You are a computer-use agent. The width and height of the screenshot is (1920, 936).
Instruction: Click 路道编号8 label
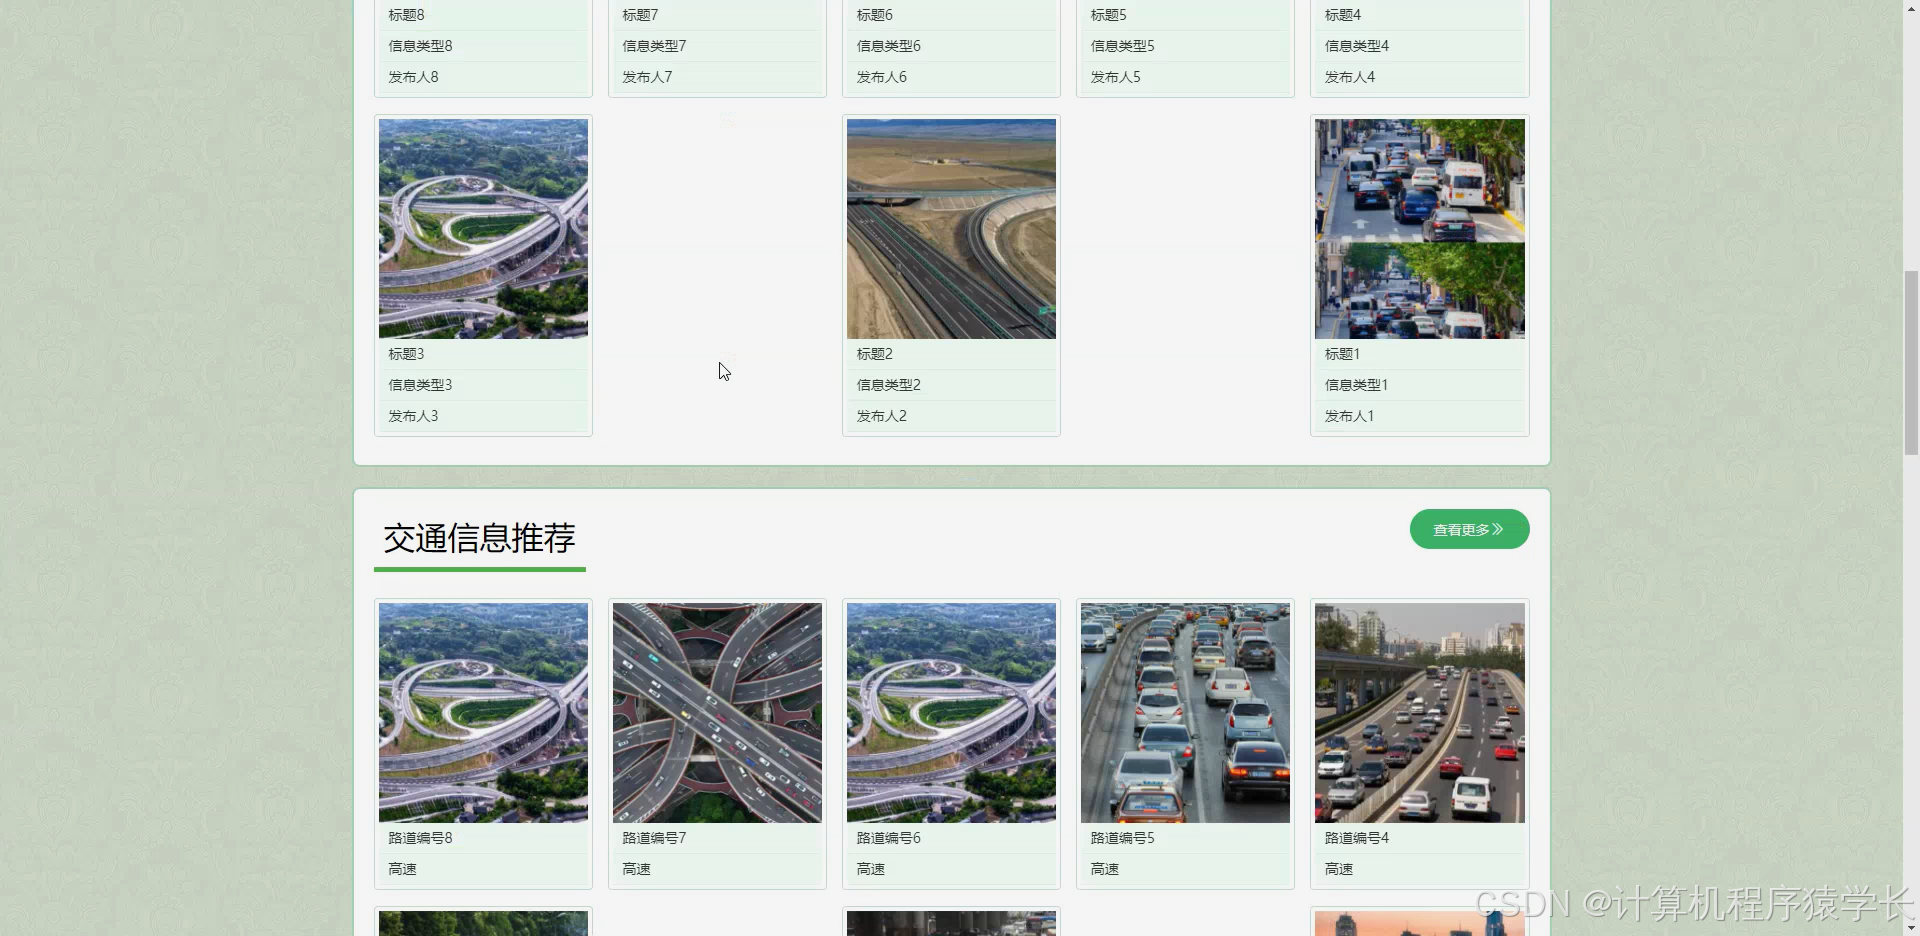(420, 838)
